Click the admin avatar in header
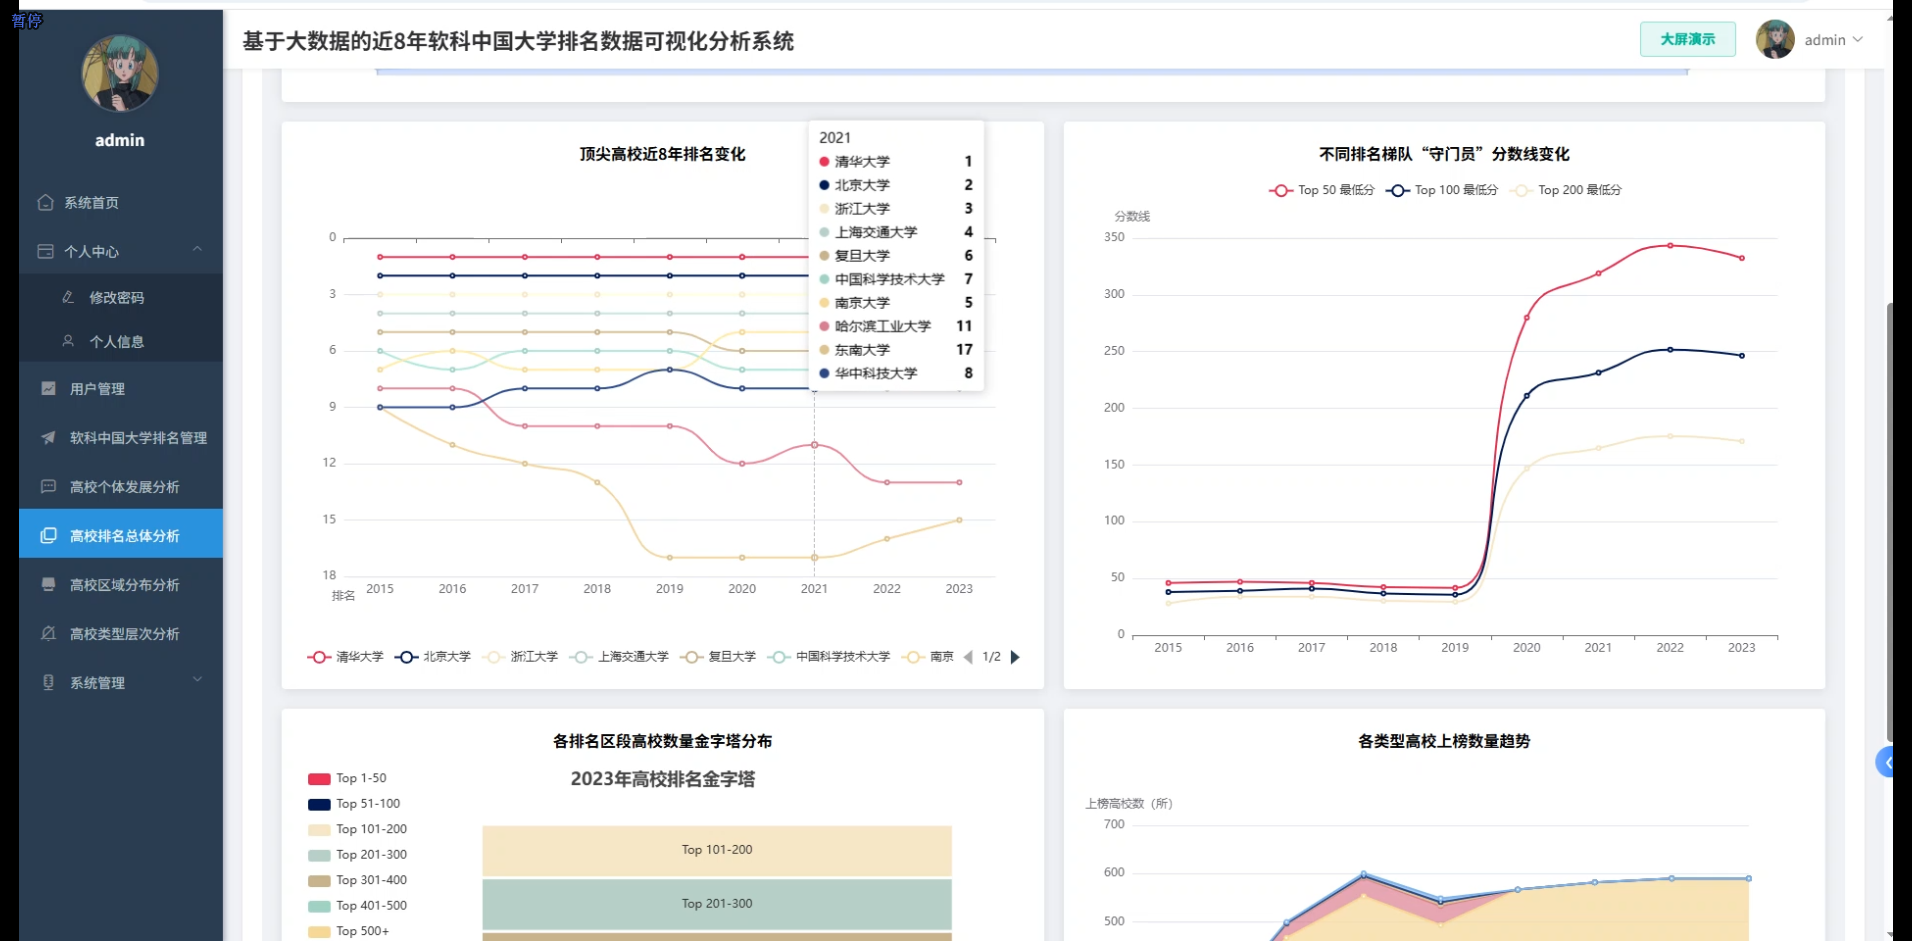This screenshot has width=1912, height=941. [x=1775, y=40]
